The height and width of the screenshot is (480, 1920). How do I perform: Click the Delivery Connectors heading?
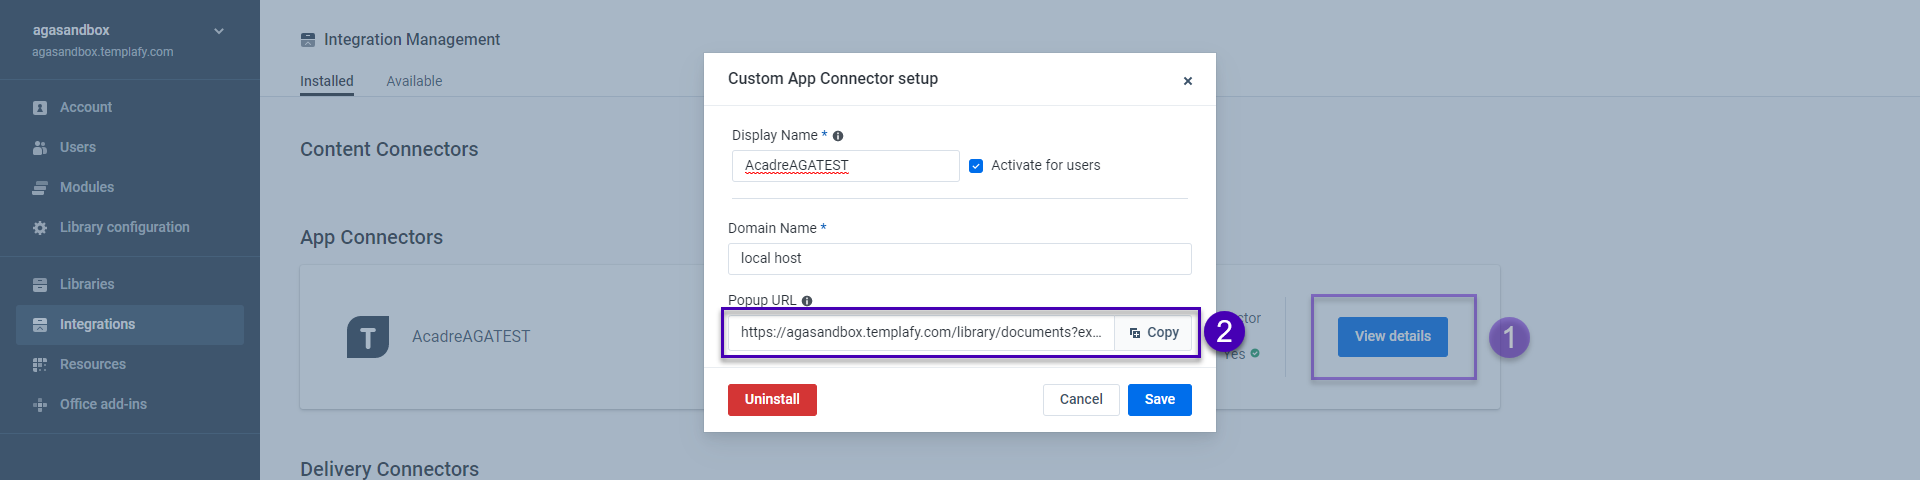[389, 469]
